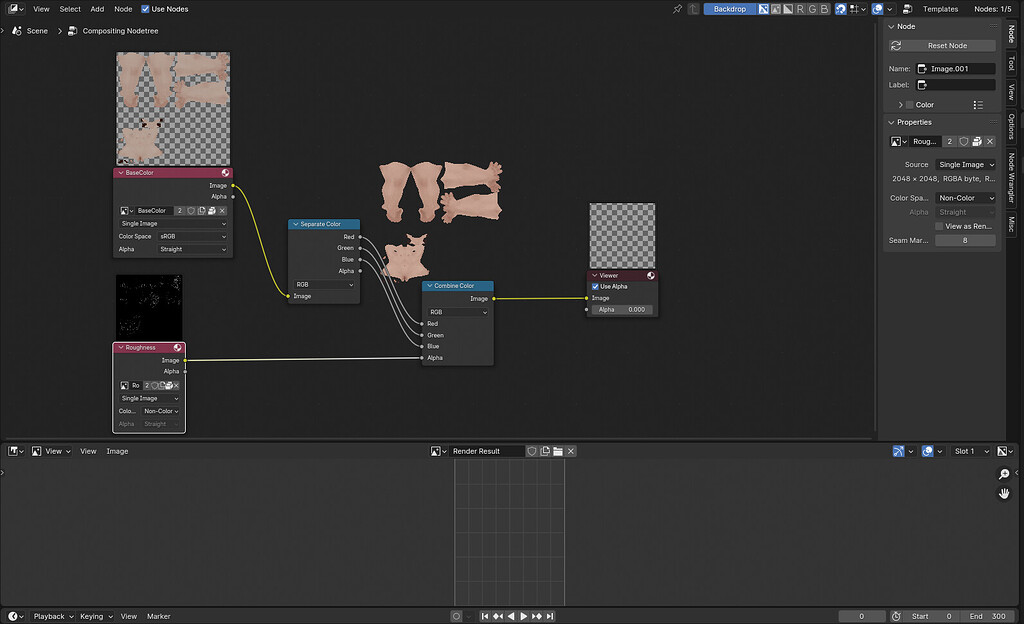Viewport: 1024px width, 624px height.
Task: Open the Select menu in node editor
Action: tap(70, 9)
